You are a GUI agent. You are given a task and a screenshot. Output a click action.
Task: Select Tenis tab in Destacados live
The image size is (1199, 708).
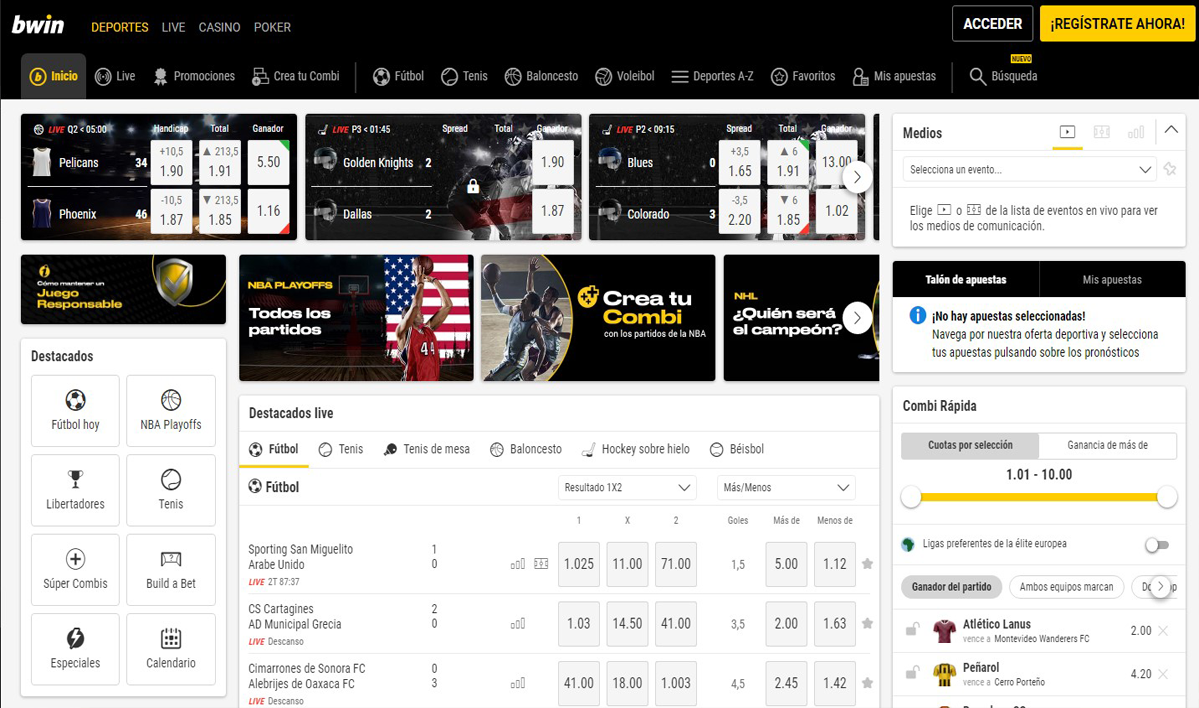(x=341, y=449)
